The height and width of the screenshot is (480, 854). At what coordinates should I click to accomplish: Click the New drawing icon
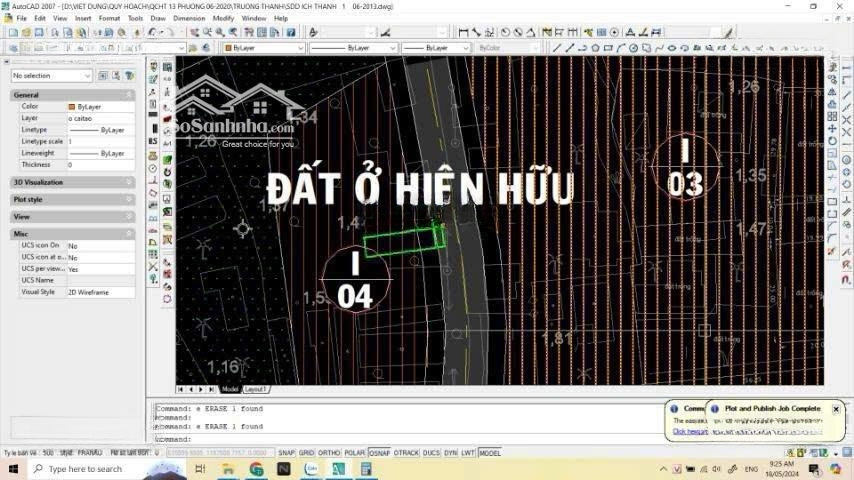click(13, 33)
